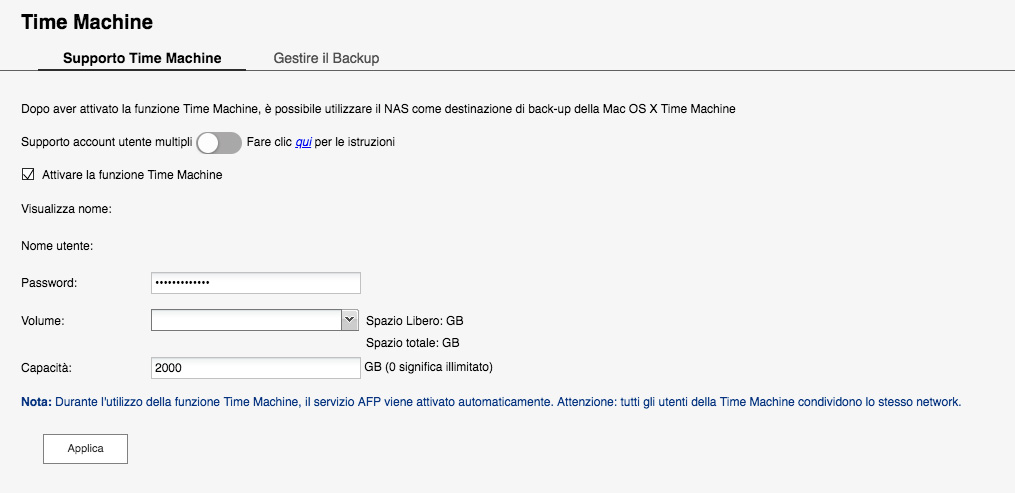Click the "Capacità:" field label
1015x493 pixels.
[46, 368]
